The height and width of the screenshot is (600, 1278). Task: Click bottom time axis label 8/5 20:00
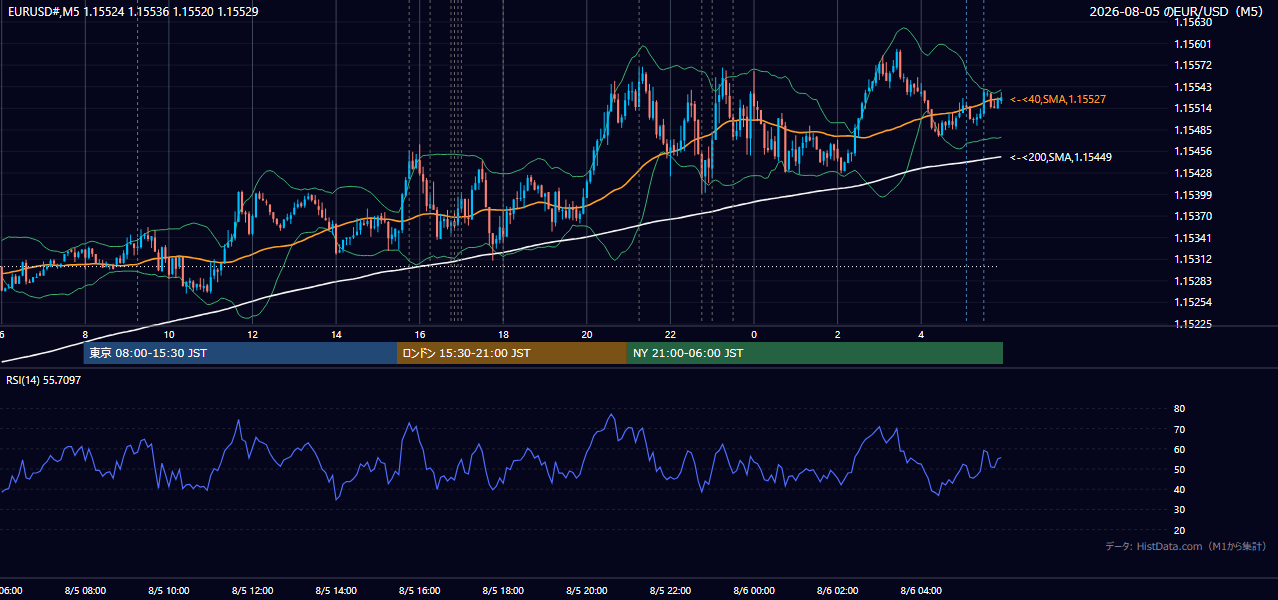(x=587, y=591)
